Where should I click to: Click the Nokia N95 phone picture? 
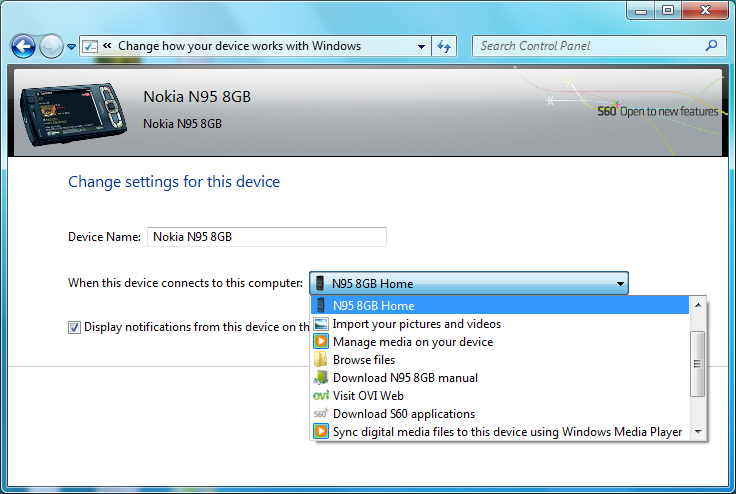[x=73, y=114]
